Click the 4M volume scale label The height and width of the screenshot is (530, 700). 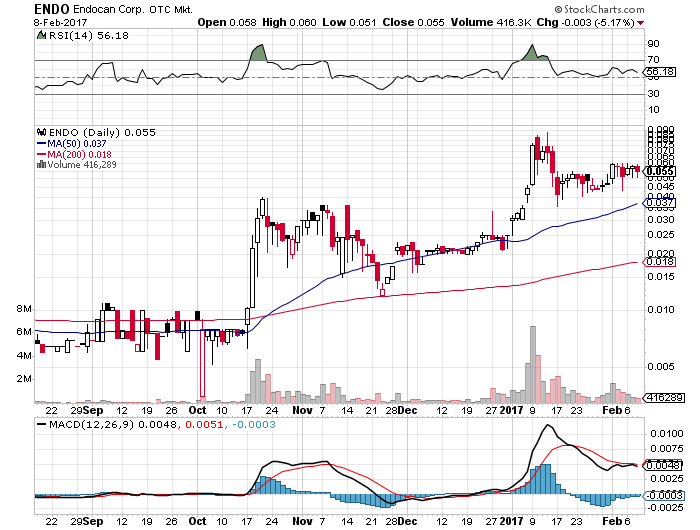tap(24, 356)
